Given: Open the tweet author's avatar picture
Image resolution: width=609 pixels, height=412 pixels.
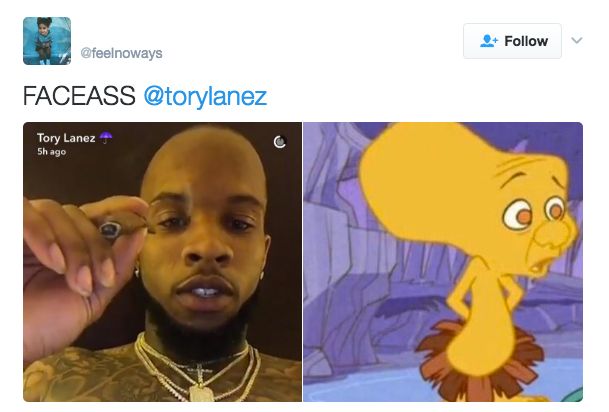Looking at the screenshot, I should point(47,41).
